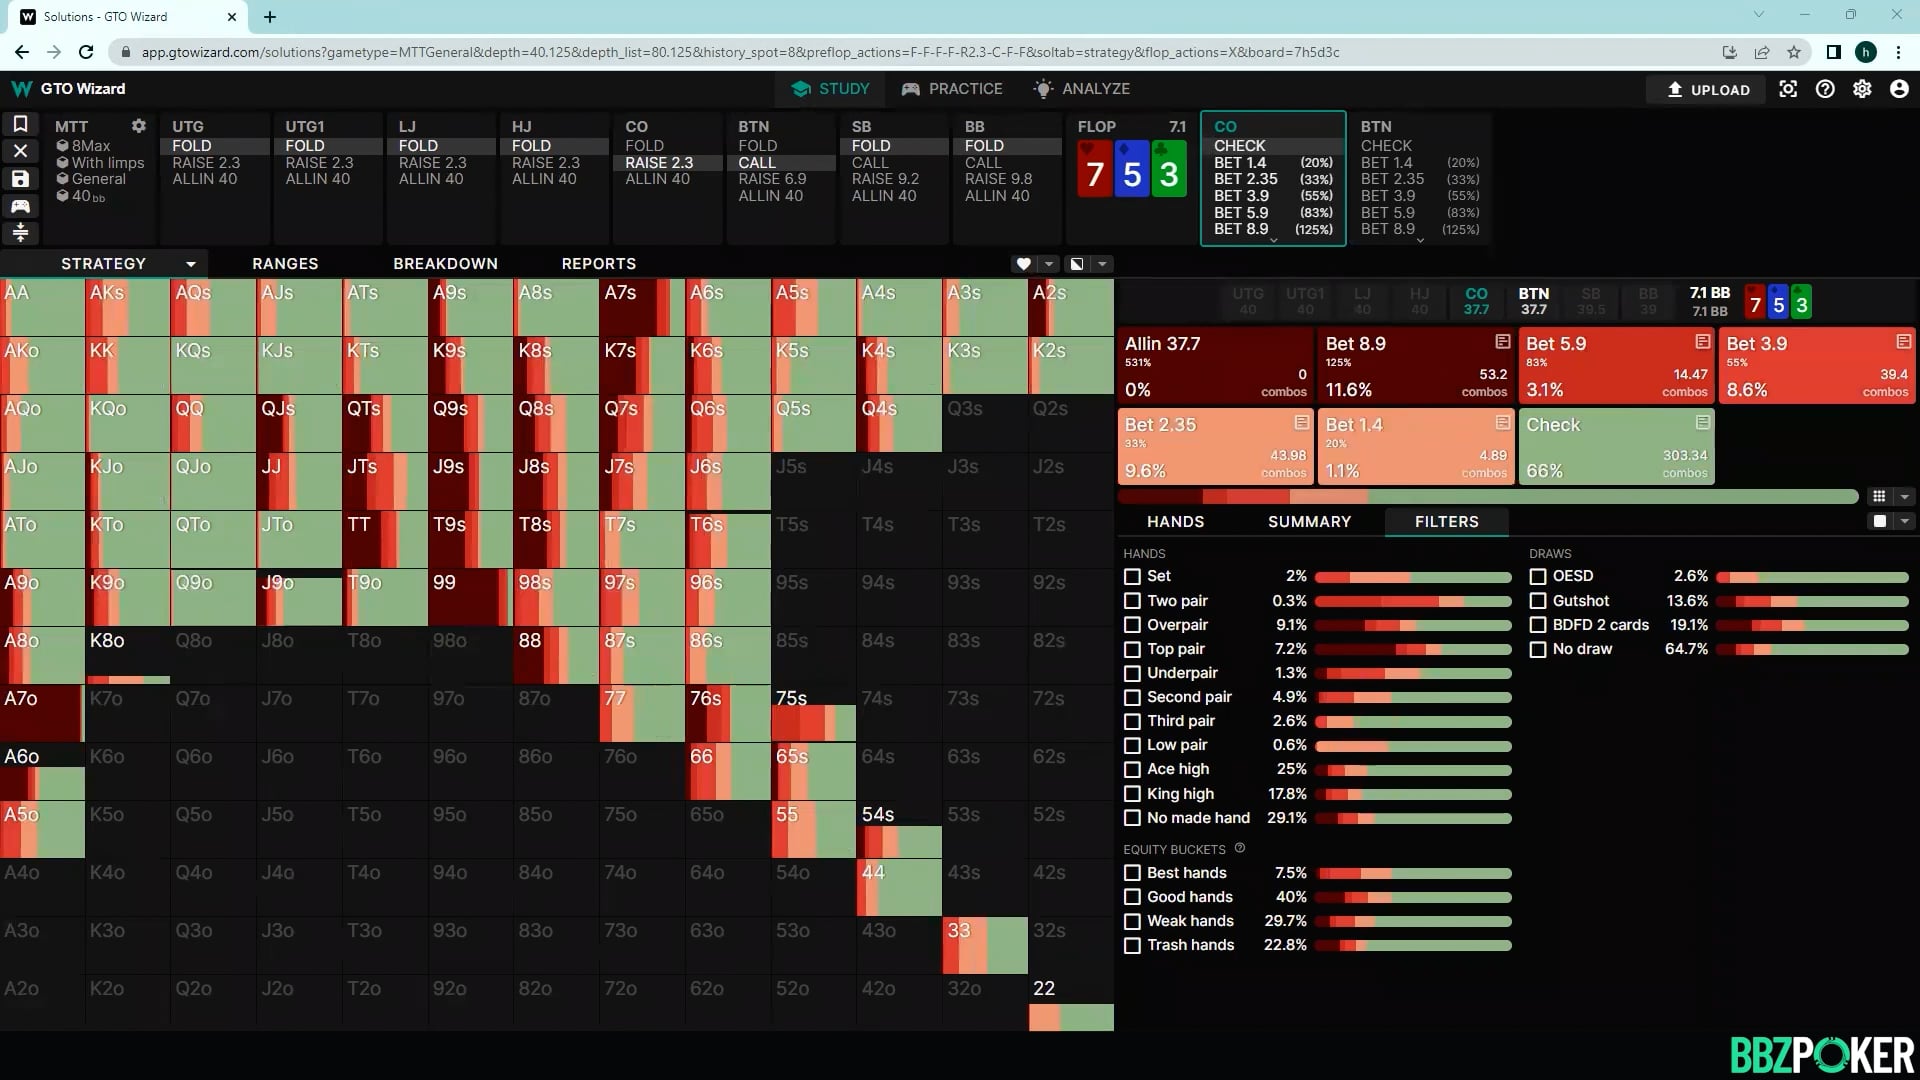Open the Summary tab
Image resolution: width=1920 pixels, height=1080 pixels.
click(x=1309, y=522)
